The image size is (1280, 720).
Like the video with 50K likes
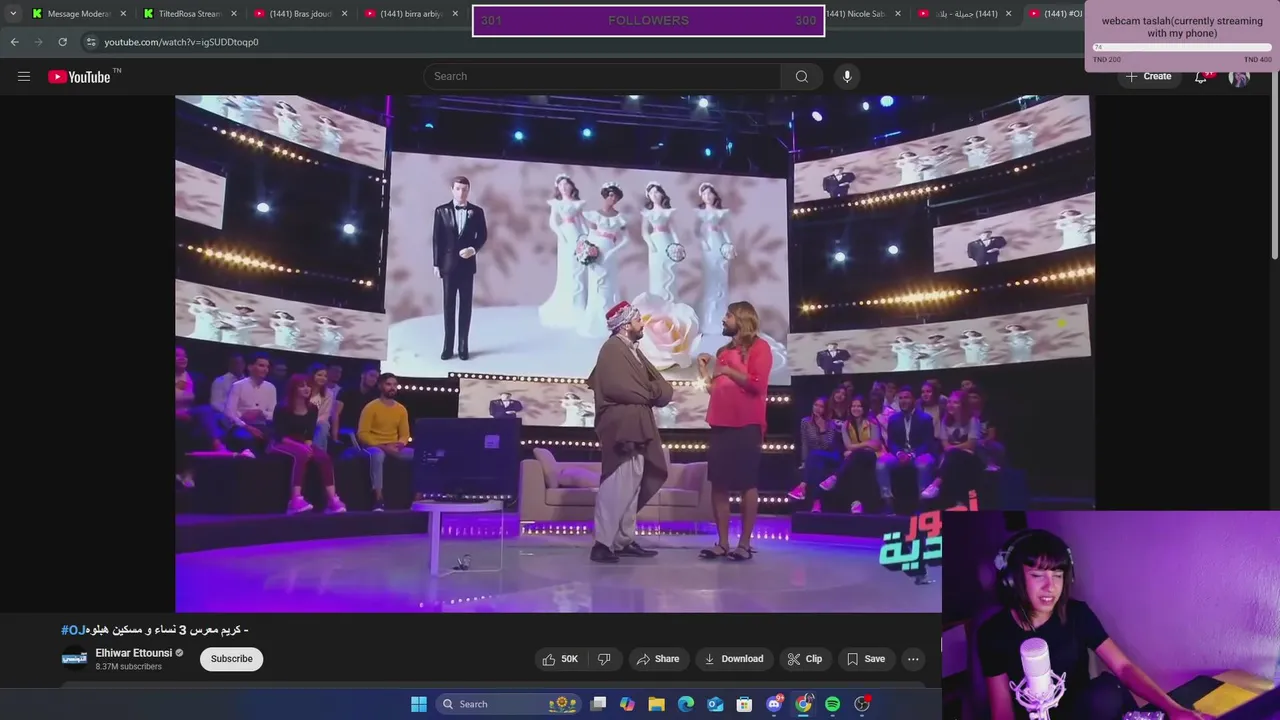pyautogui.click(x=561, y=659)
